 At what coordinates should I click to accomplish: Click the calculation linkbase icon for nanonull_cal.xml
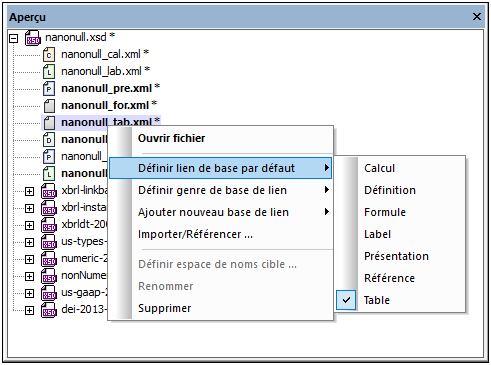(49, 55)
